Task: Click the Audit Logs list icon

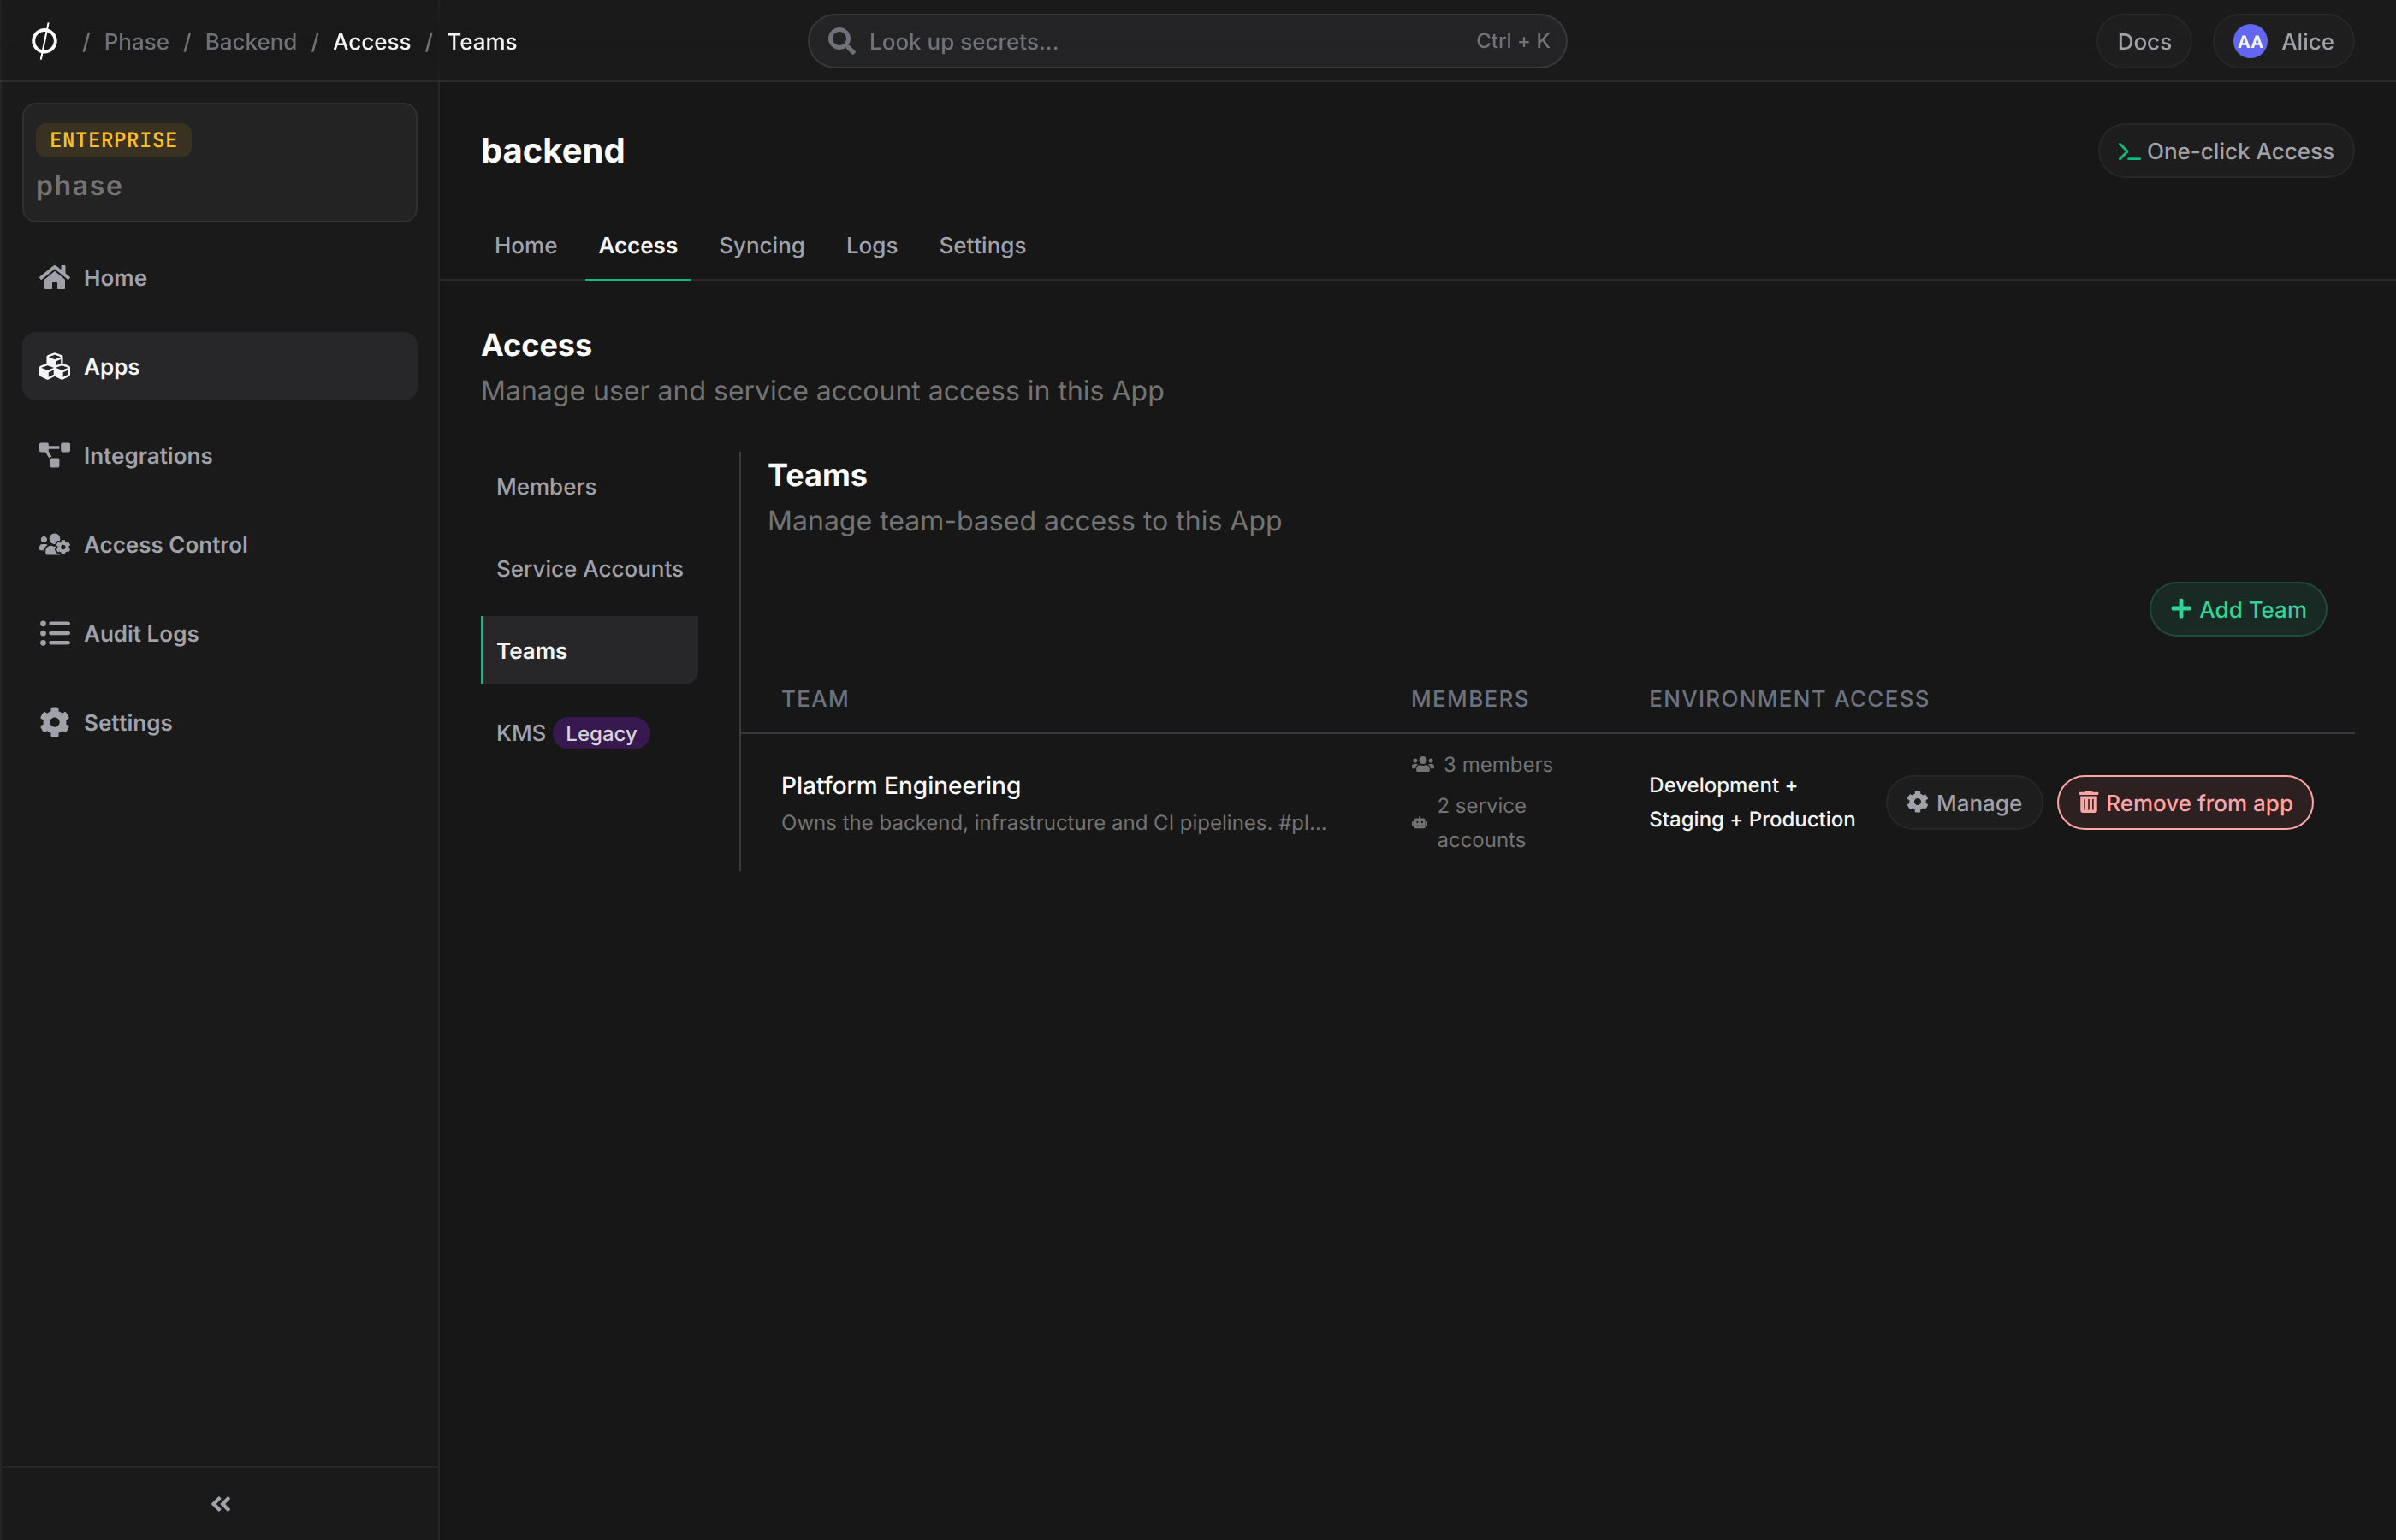Action: click(x=54, y=633)
